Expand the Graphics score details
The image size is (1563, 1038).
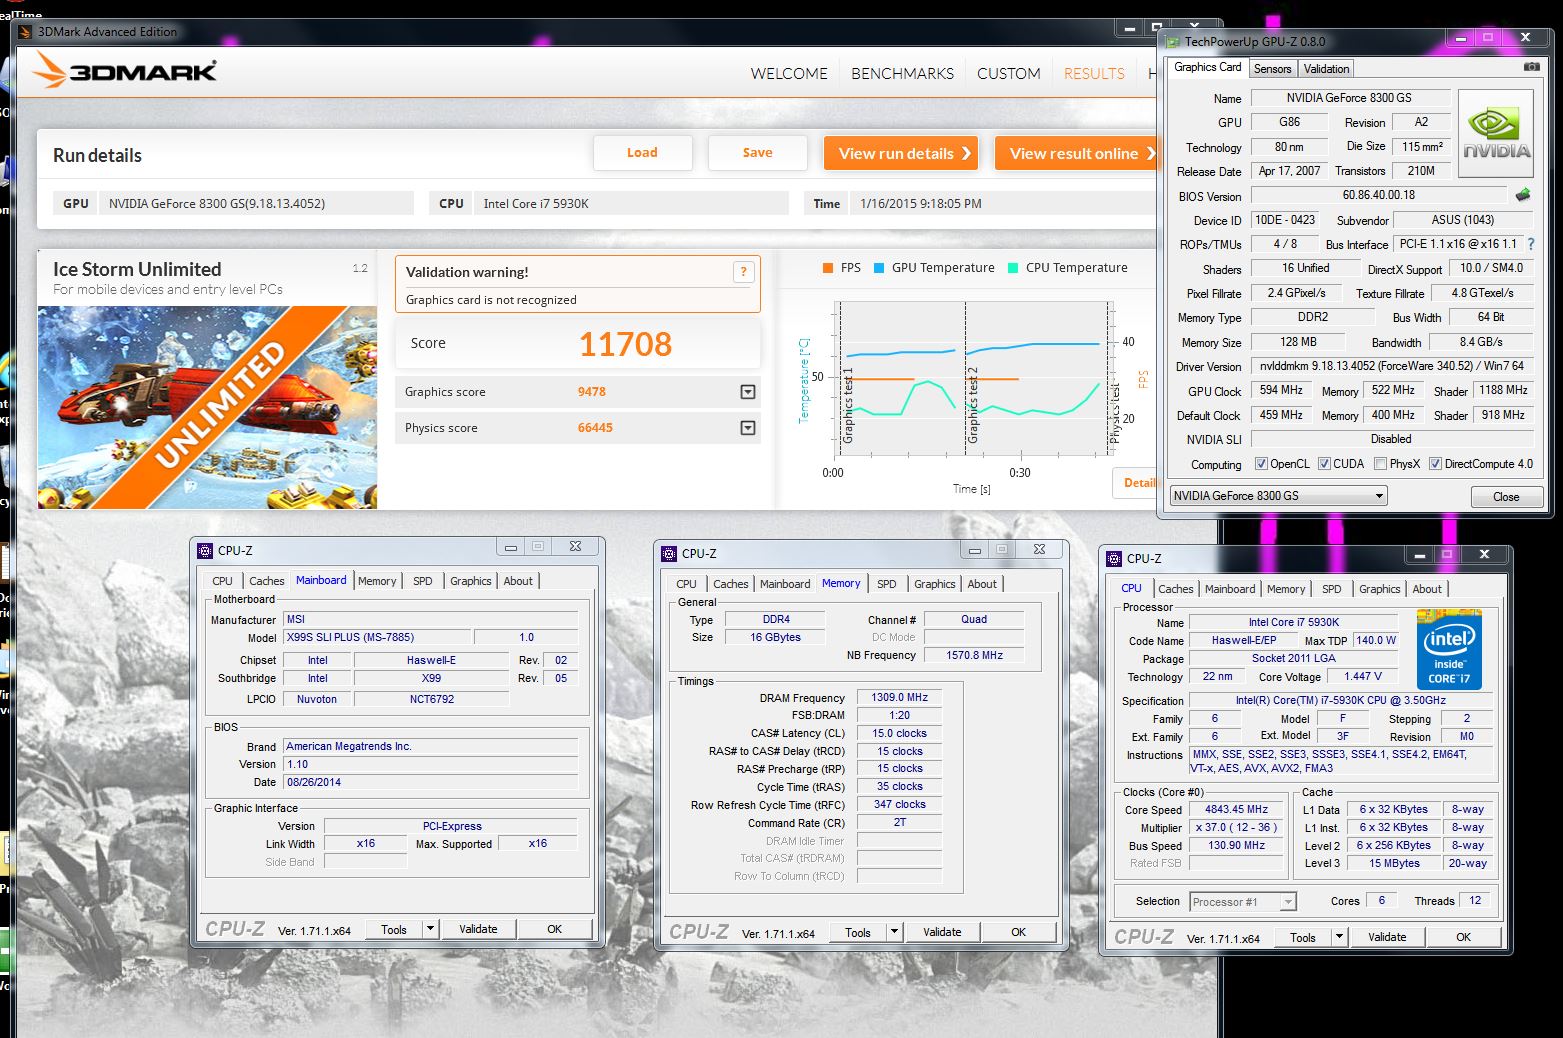pyautogui.click(x=747, y=392)
